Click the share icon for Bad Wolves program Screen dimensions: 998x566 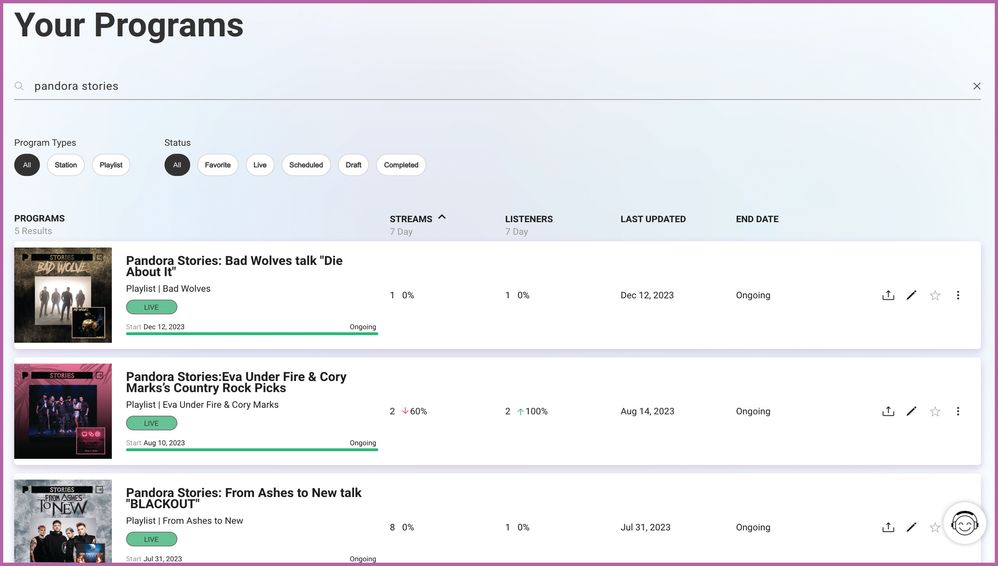(x=887, y=296)
